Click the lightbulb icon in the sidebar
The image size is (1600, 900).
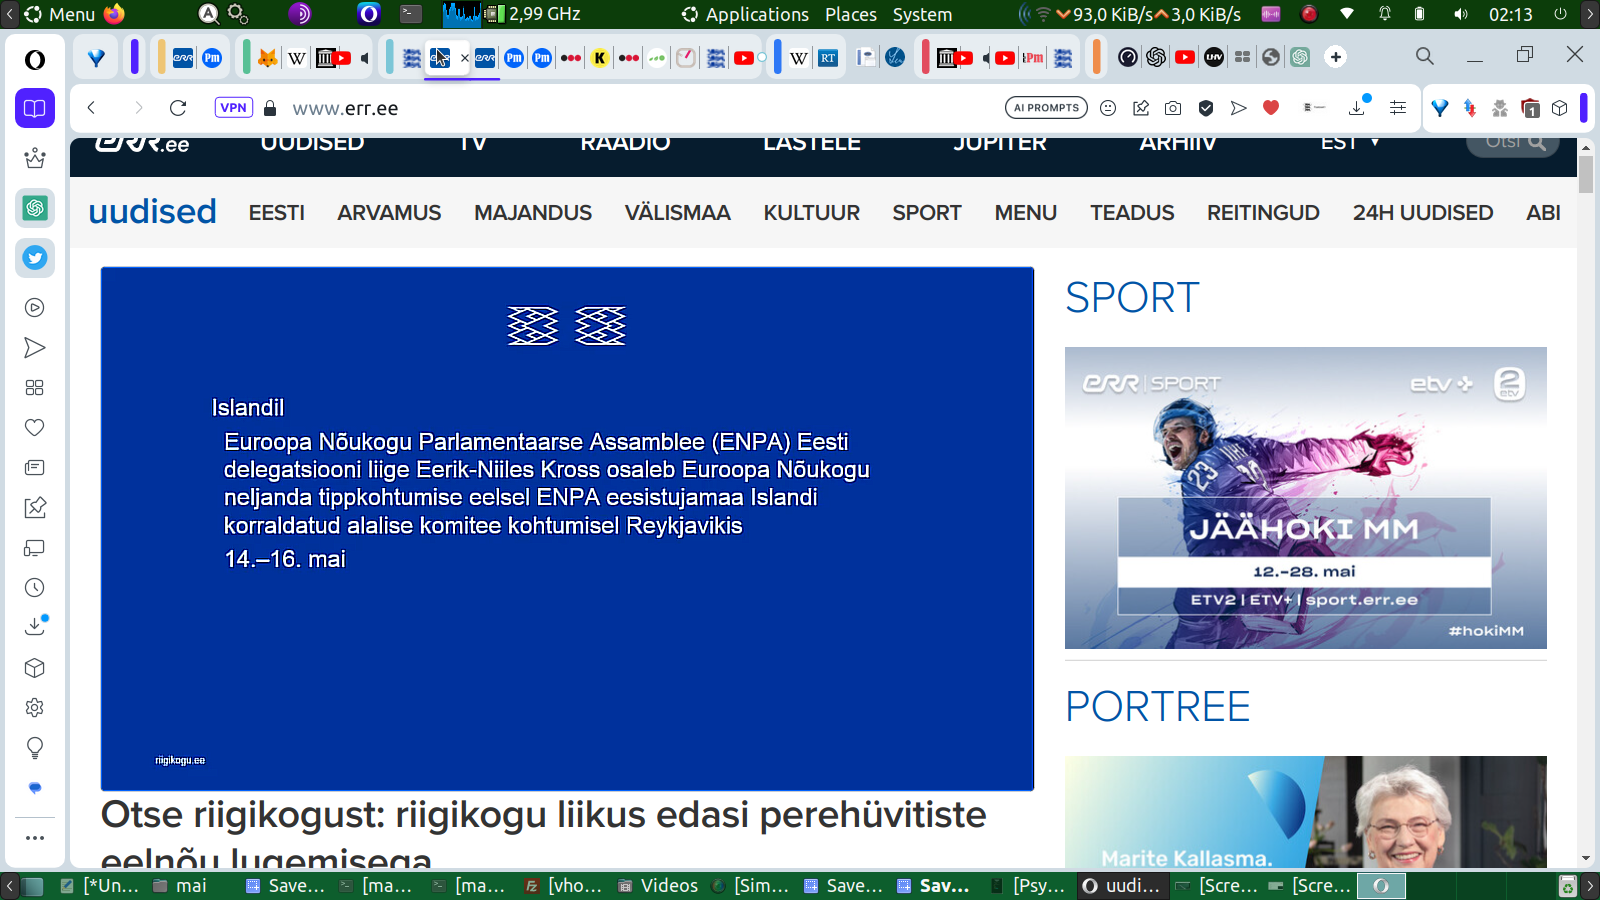35,748
